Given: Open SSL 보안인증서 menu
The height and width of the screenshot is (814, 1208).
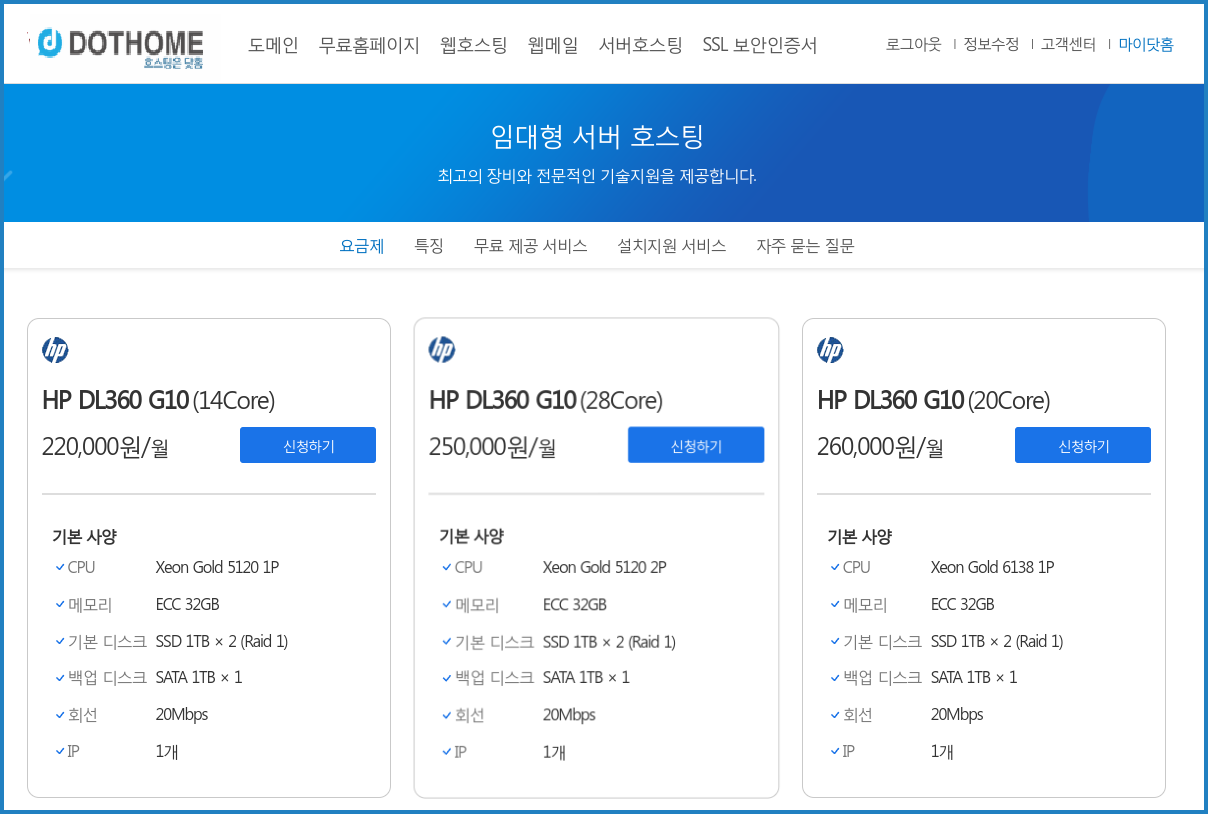Looking at the screenshot, I should tap(760, 45).
